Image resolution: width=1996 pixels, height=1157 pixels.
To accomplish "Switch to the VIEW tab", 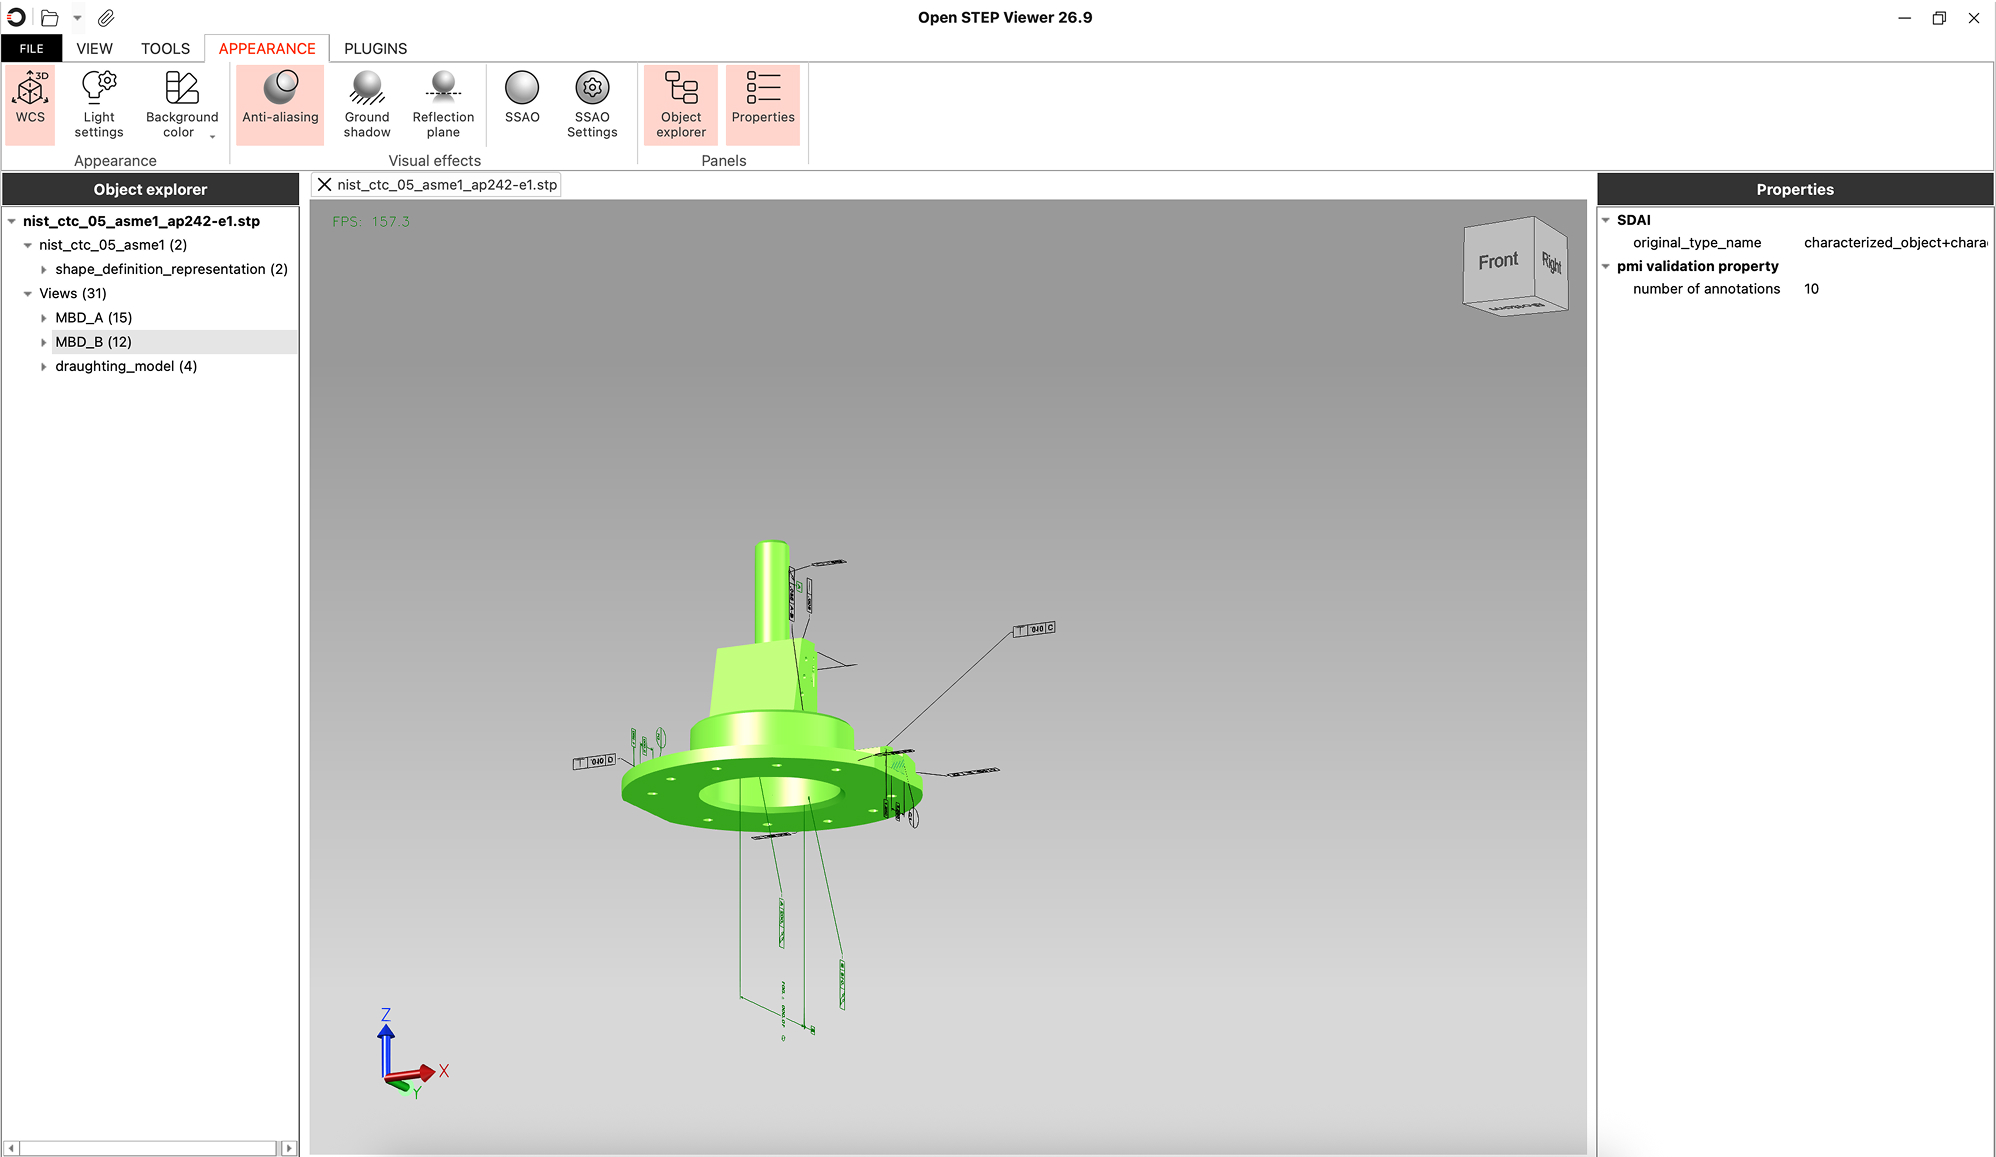I will 94,48.
